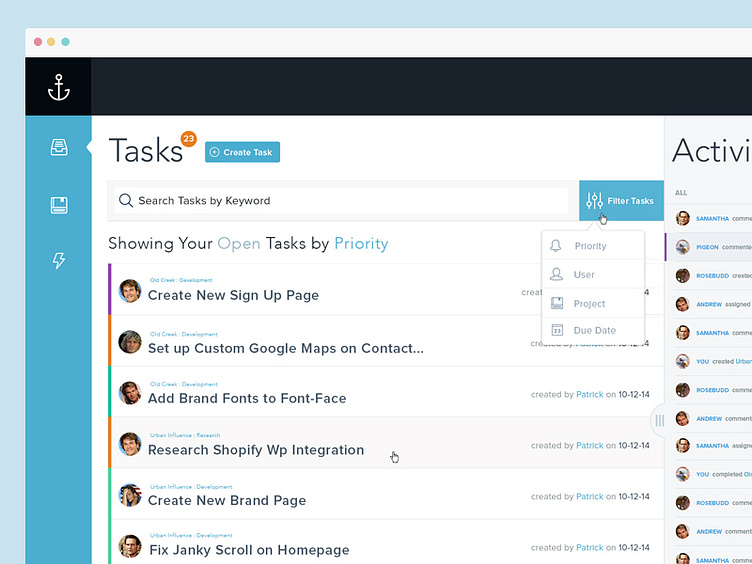
Task: Click Patrick link on Create New Brand Page row
Action: tap(589, 496)
